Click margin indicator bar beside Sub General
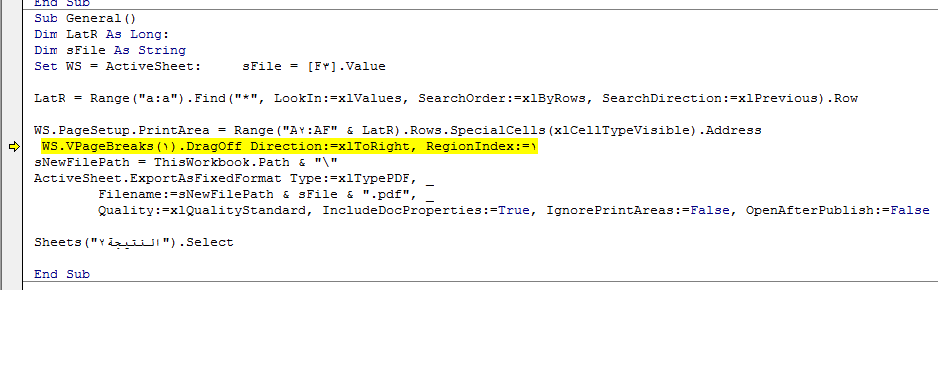938x367 pixels. coord(11,19)
